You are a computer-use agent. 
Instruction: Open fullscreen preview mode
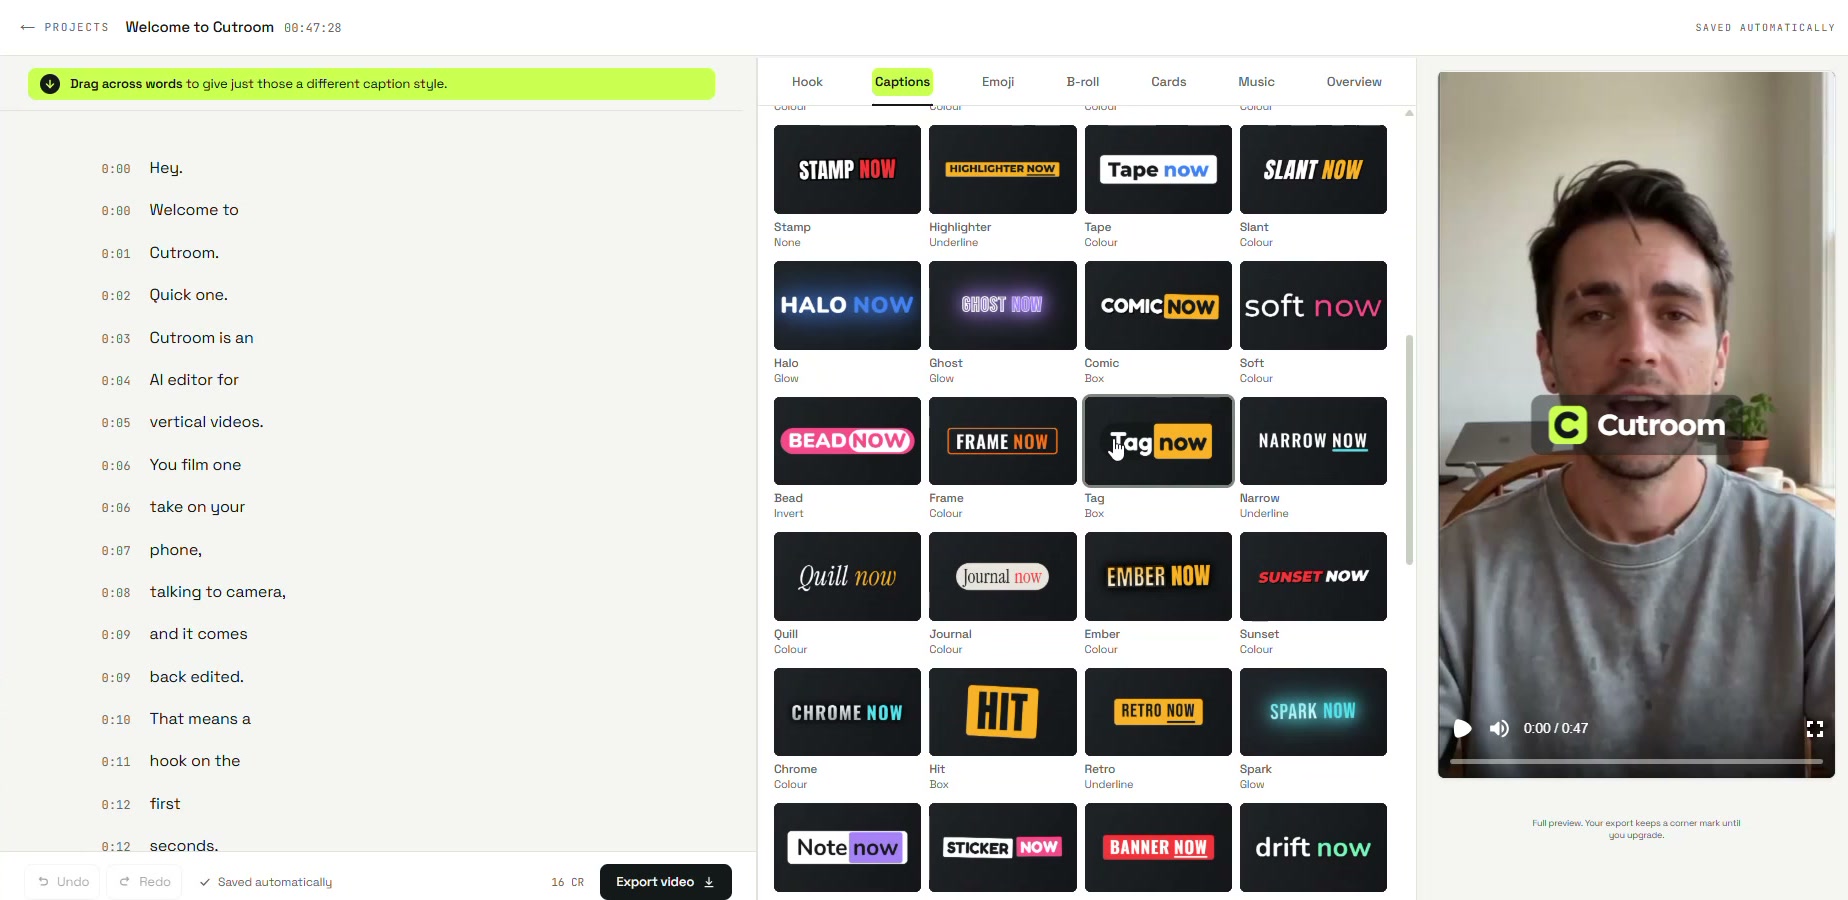point(1815,728)
